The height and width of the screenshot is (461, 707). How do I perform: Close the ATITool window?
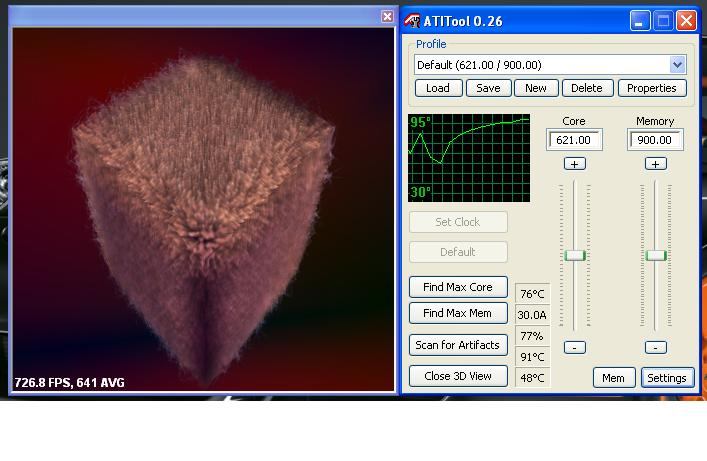click(686, 21)
